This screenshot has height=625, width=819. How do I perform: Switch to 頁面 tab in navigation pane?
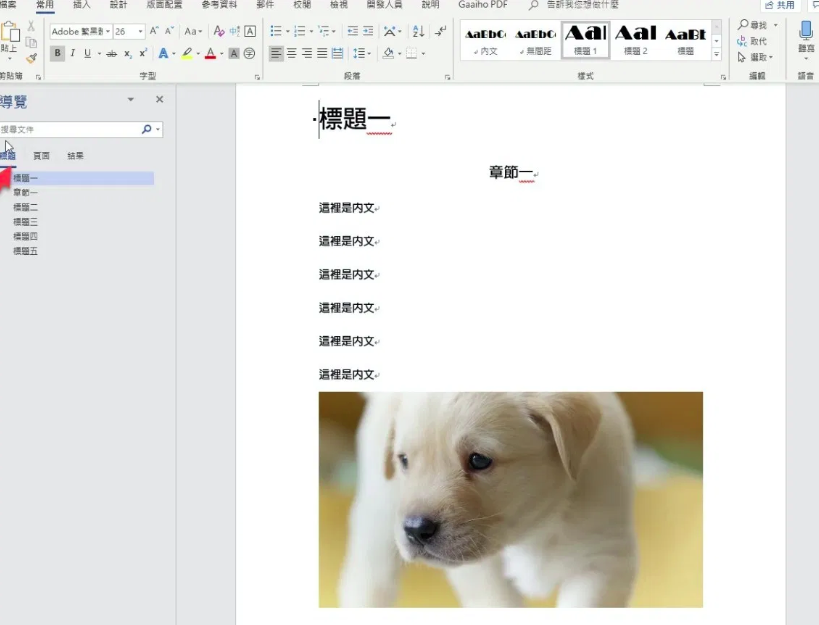point(41,156)
